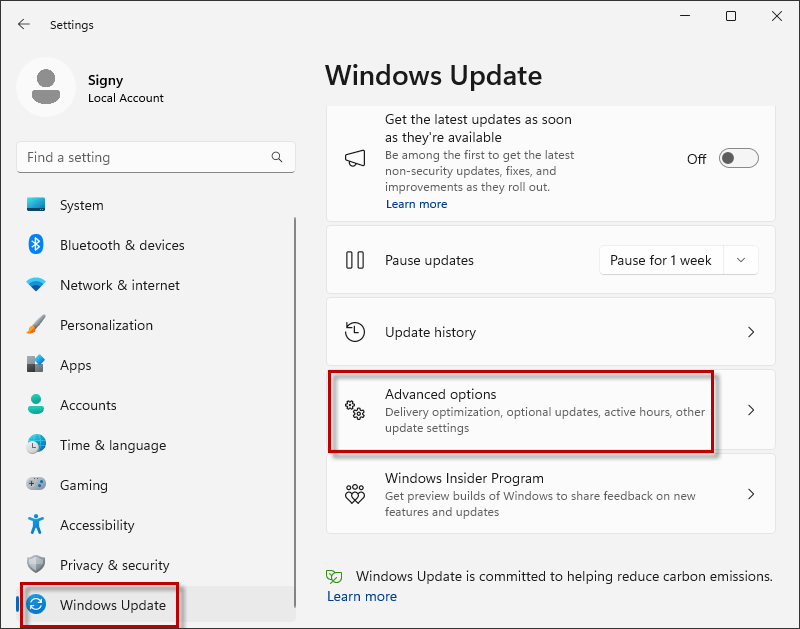This screenshot has height=629, width=800.
Task: Open Time & language settings
Action: 156,444
